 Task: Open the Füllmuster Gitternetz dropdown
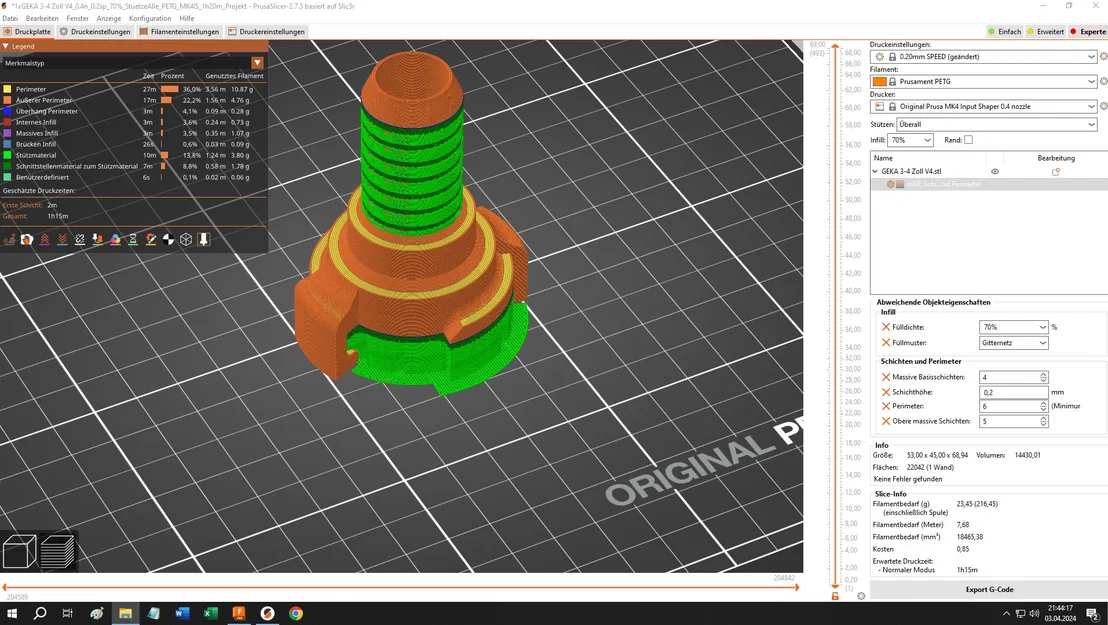point(1013,343)
